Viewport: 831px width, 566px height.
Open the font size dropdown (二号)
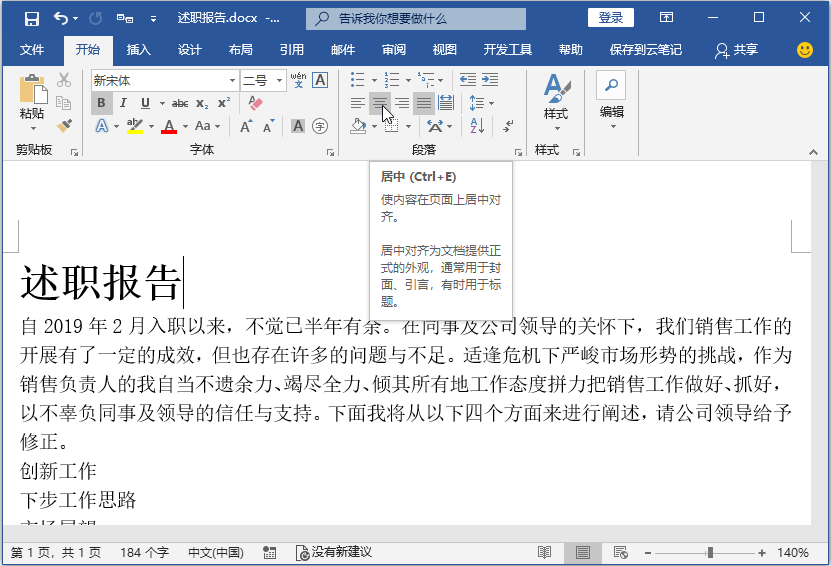pos(279,81)
